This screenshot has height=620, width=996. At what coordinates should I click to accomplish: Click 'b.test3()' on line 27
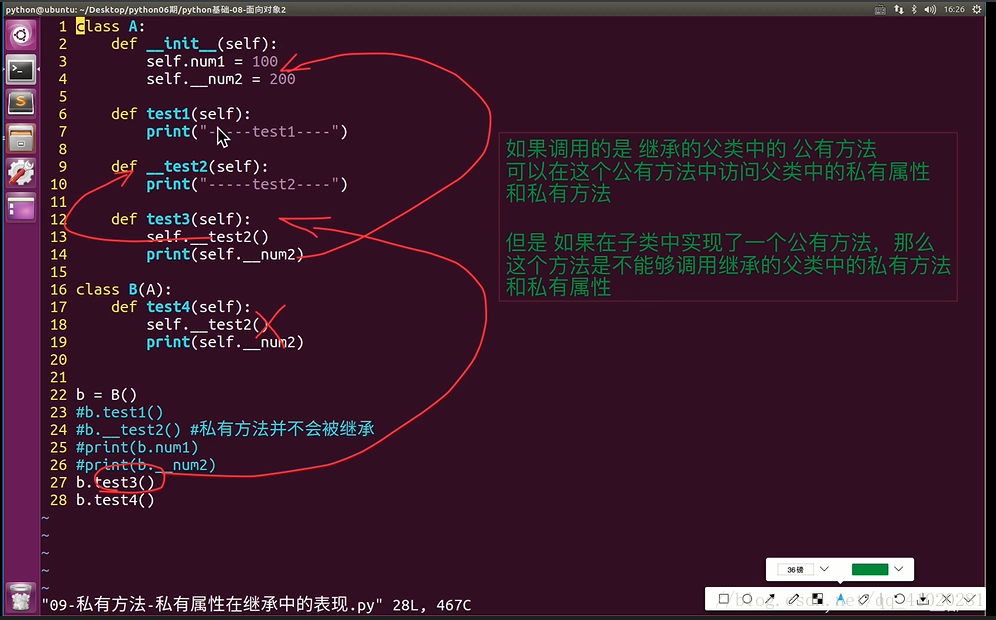point(115,483)
